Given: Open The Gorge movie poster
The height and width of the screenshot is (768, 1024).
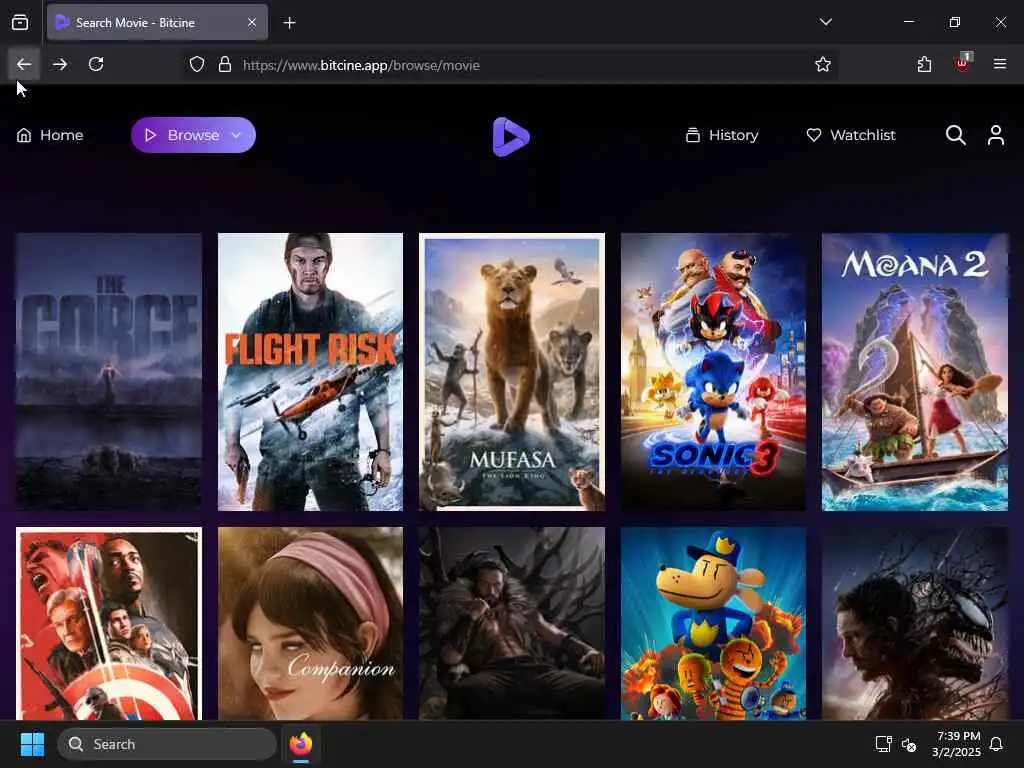Looking at the screenshot, I should [109, 372].
